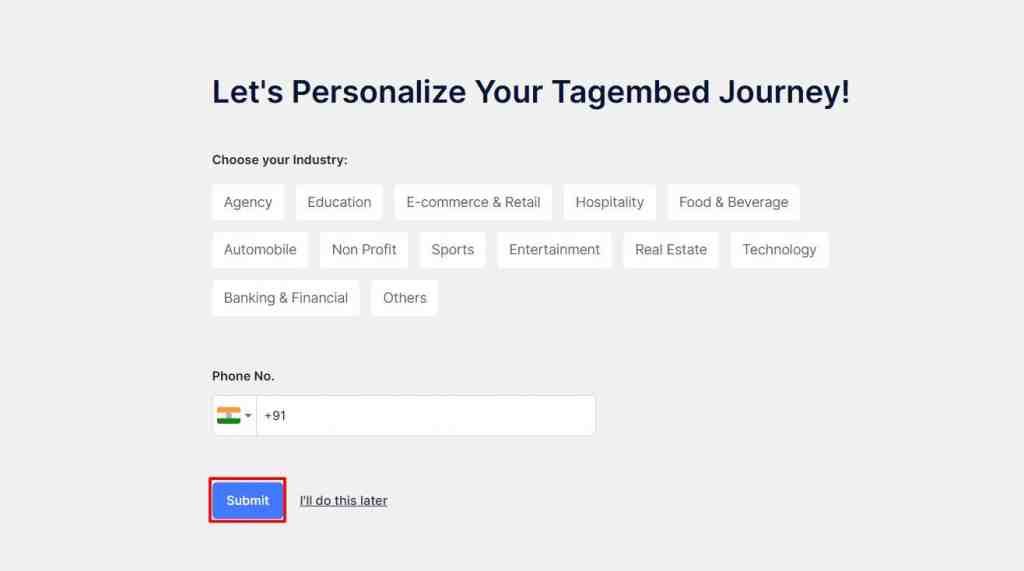Click the Phone No. label
This screenshot has height=571, width=1024.
coord(243,376)
